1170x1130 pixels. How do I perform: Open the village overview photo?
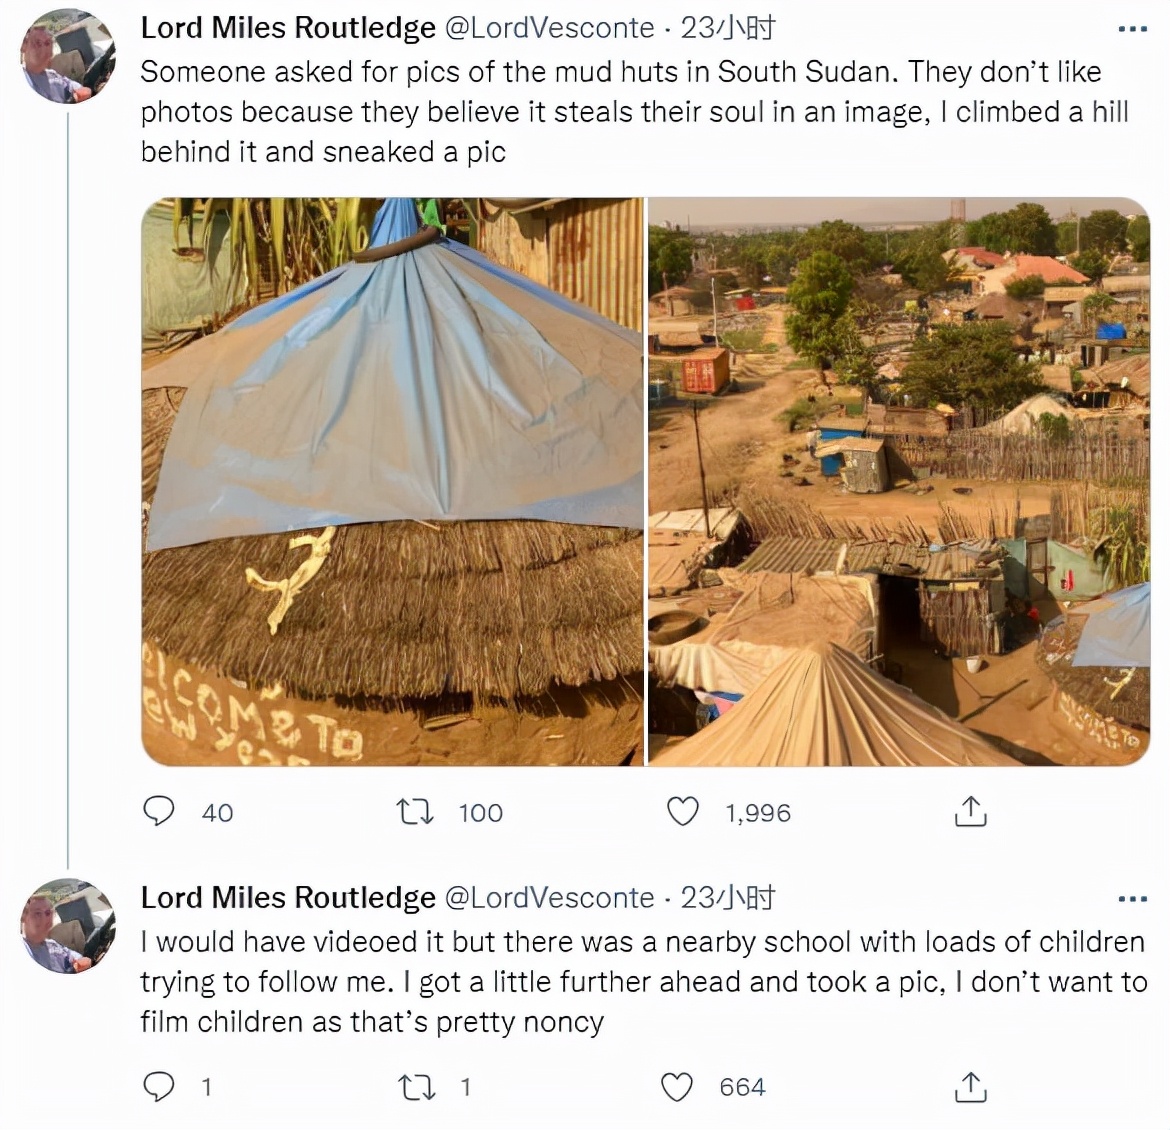point(899,481)
